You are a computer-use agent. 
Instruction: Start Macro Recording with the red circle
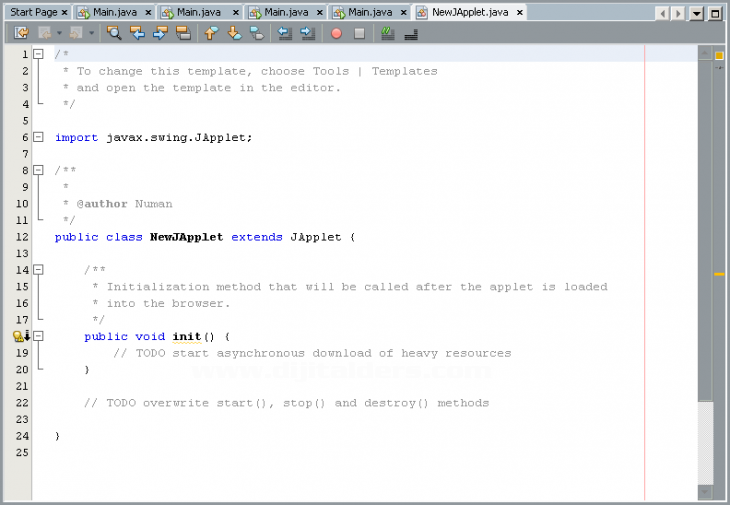336,33
